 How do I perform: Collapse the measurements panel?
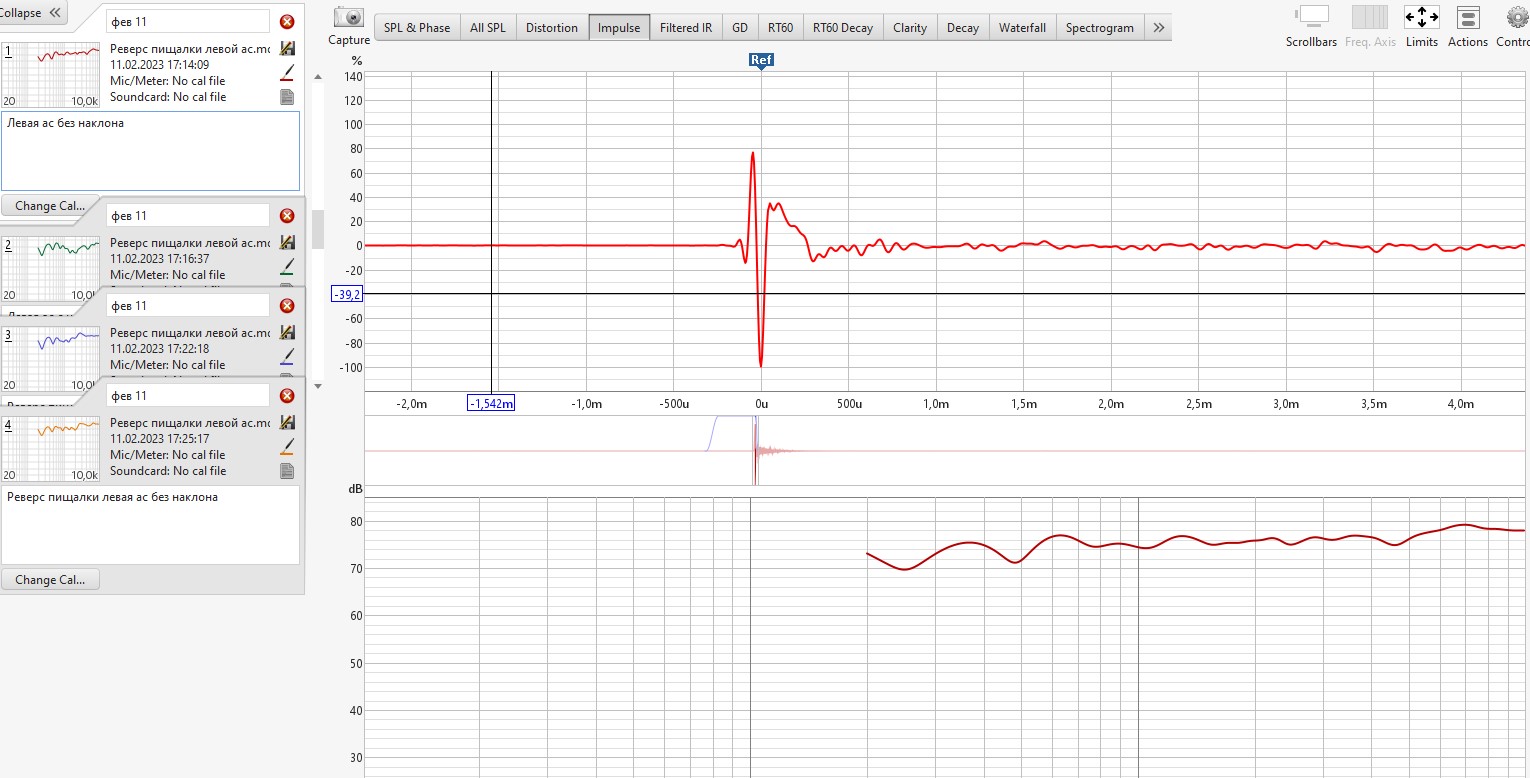tap(34, 13)
